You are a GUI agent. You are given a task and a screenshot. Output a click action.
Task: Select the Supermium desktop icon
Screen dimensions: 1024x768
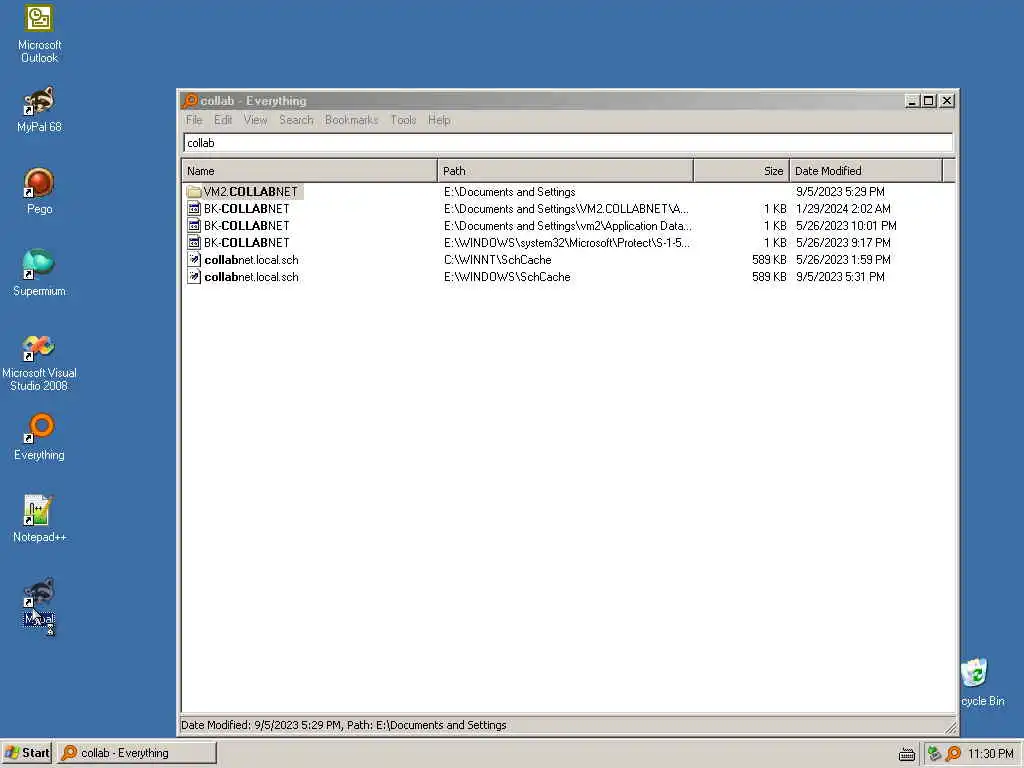pyautogui.click(x=39, y=274)
